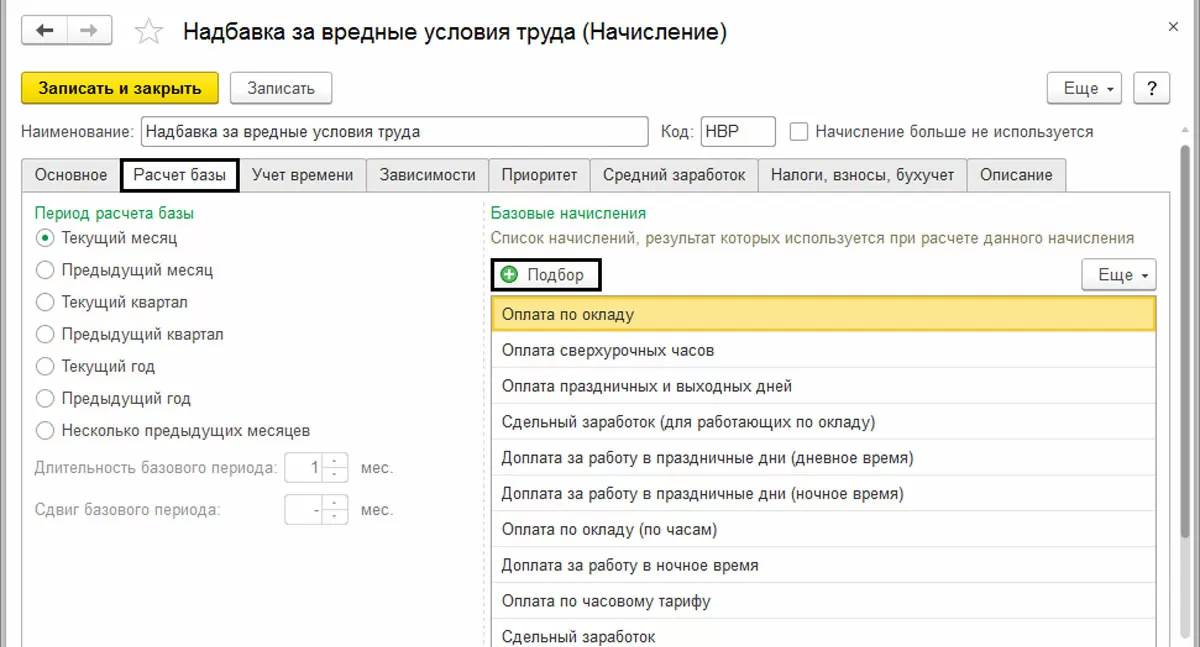Click the Записать button
Screen dimensions: 1200x647
coord(281,88)
